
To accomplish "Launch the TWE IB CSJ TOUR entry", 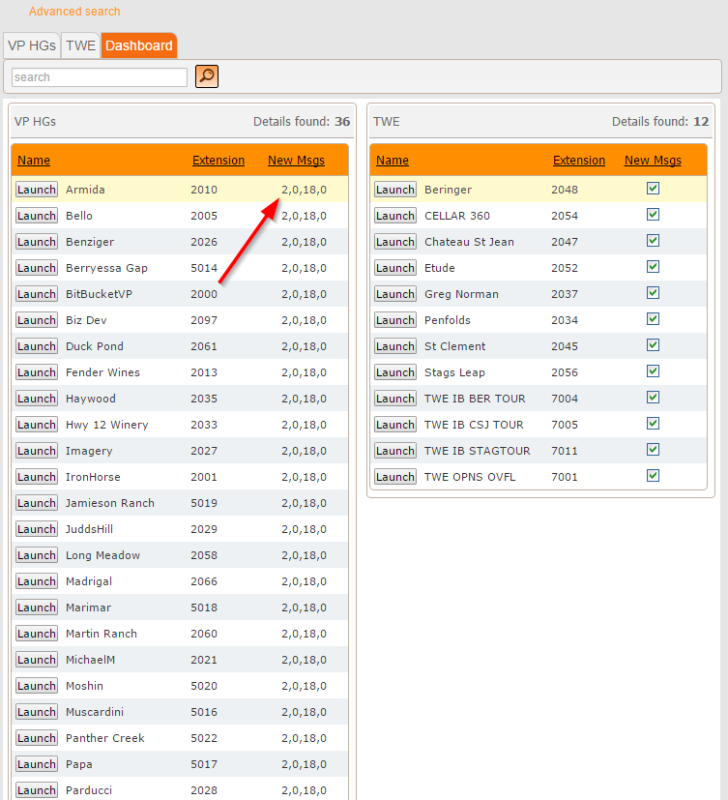I will click(395, 424).
